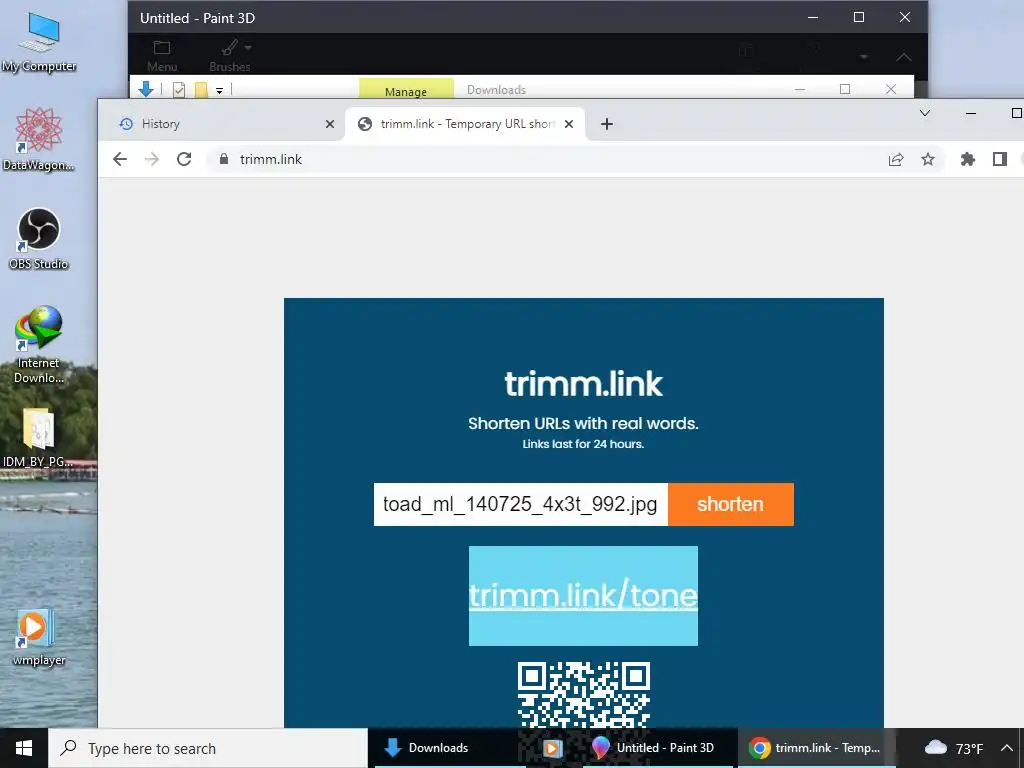
Task: Bookmark this tab with star icon
Action: click(928, 159)
